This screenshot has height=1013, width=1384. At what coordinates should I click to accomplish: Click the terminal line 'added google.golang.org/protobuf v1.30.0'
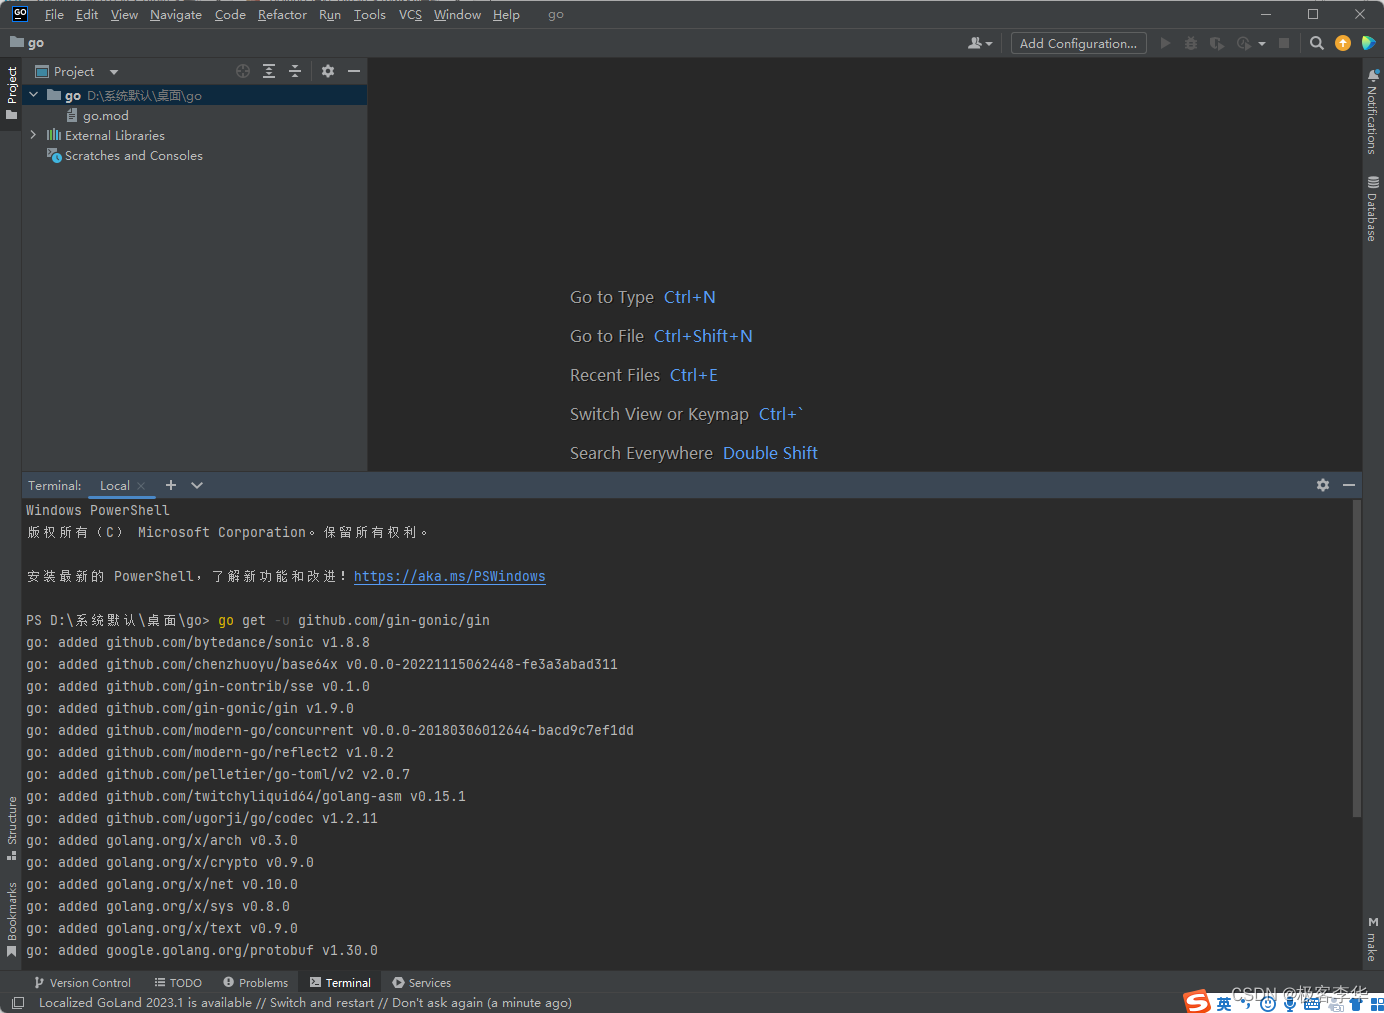point(202,951)
